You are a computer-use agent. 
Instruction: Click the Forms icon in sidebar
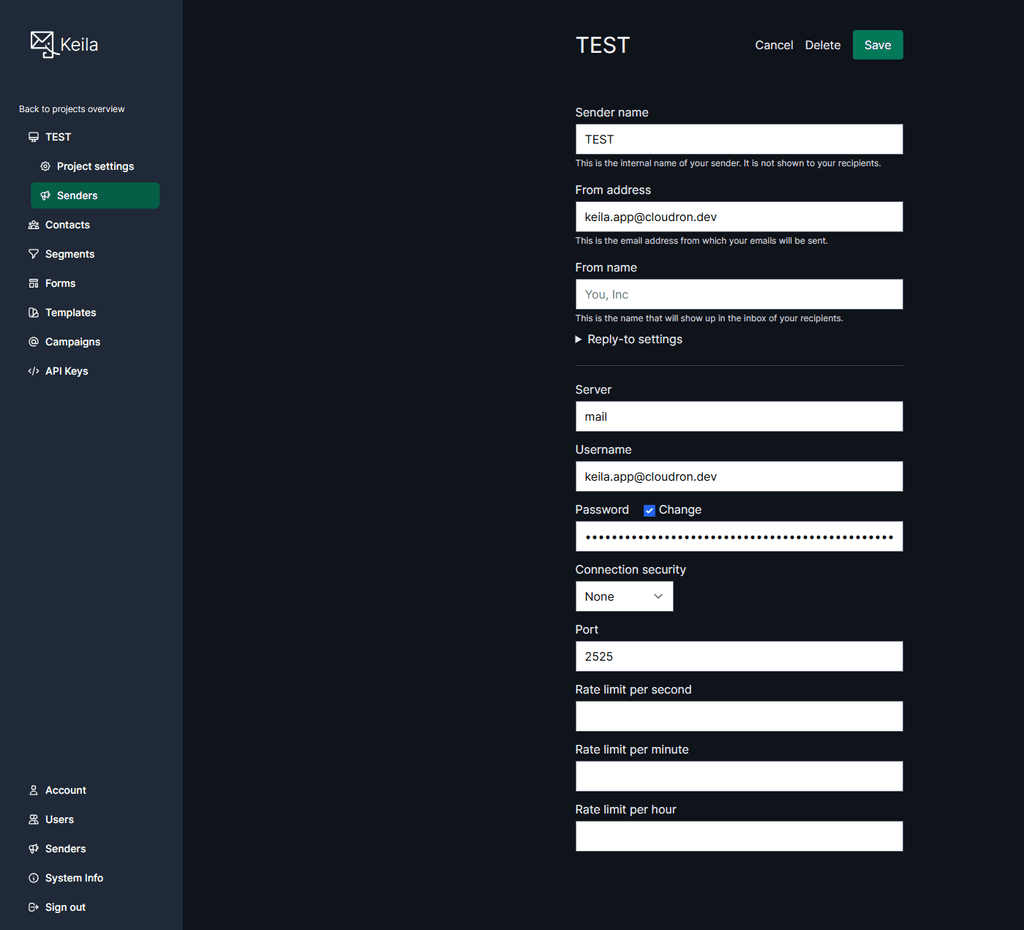pos(34,284)
